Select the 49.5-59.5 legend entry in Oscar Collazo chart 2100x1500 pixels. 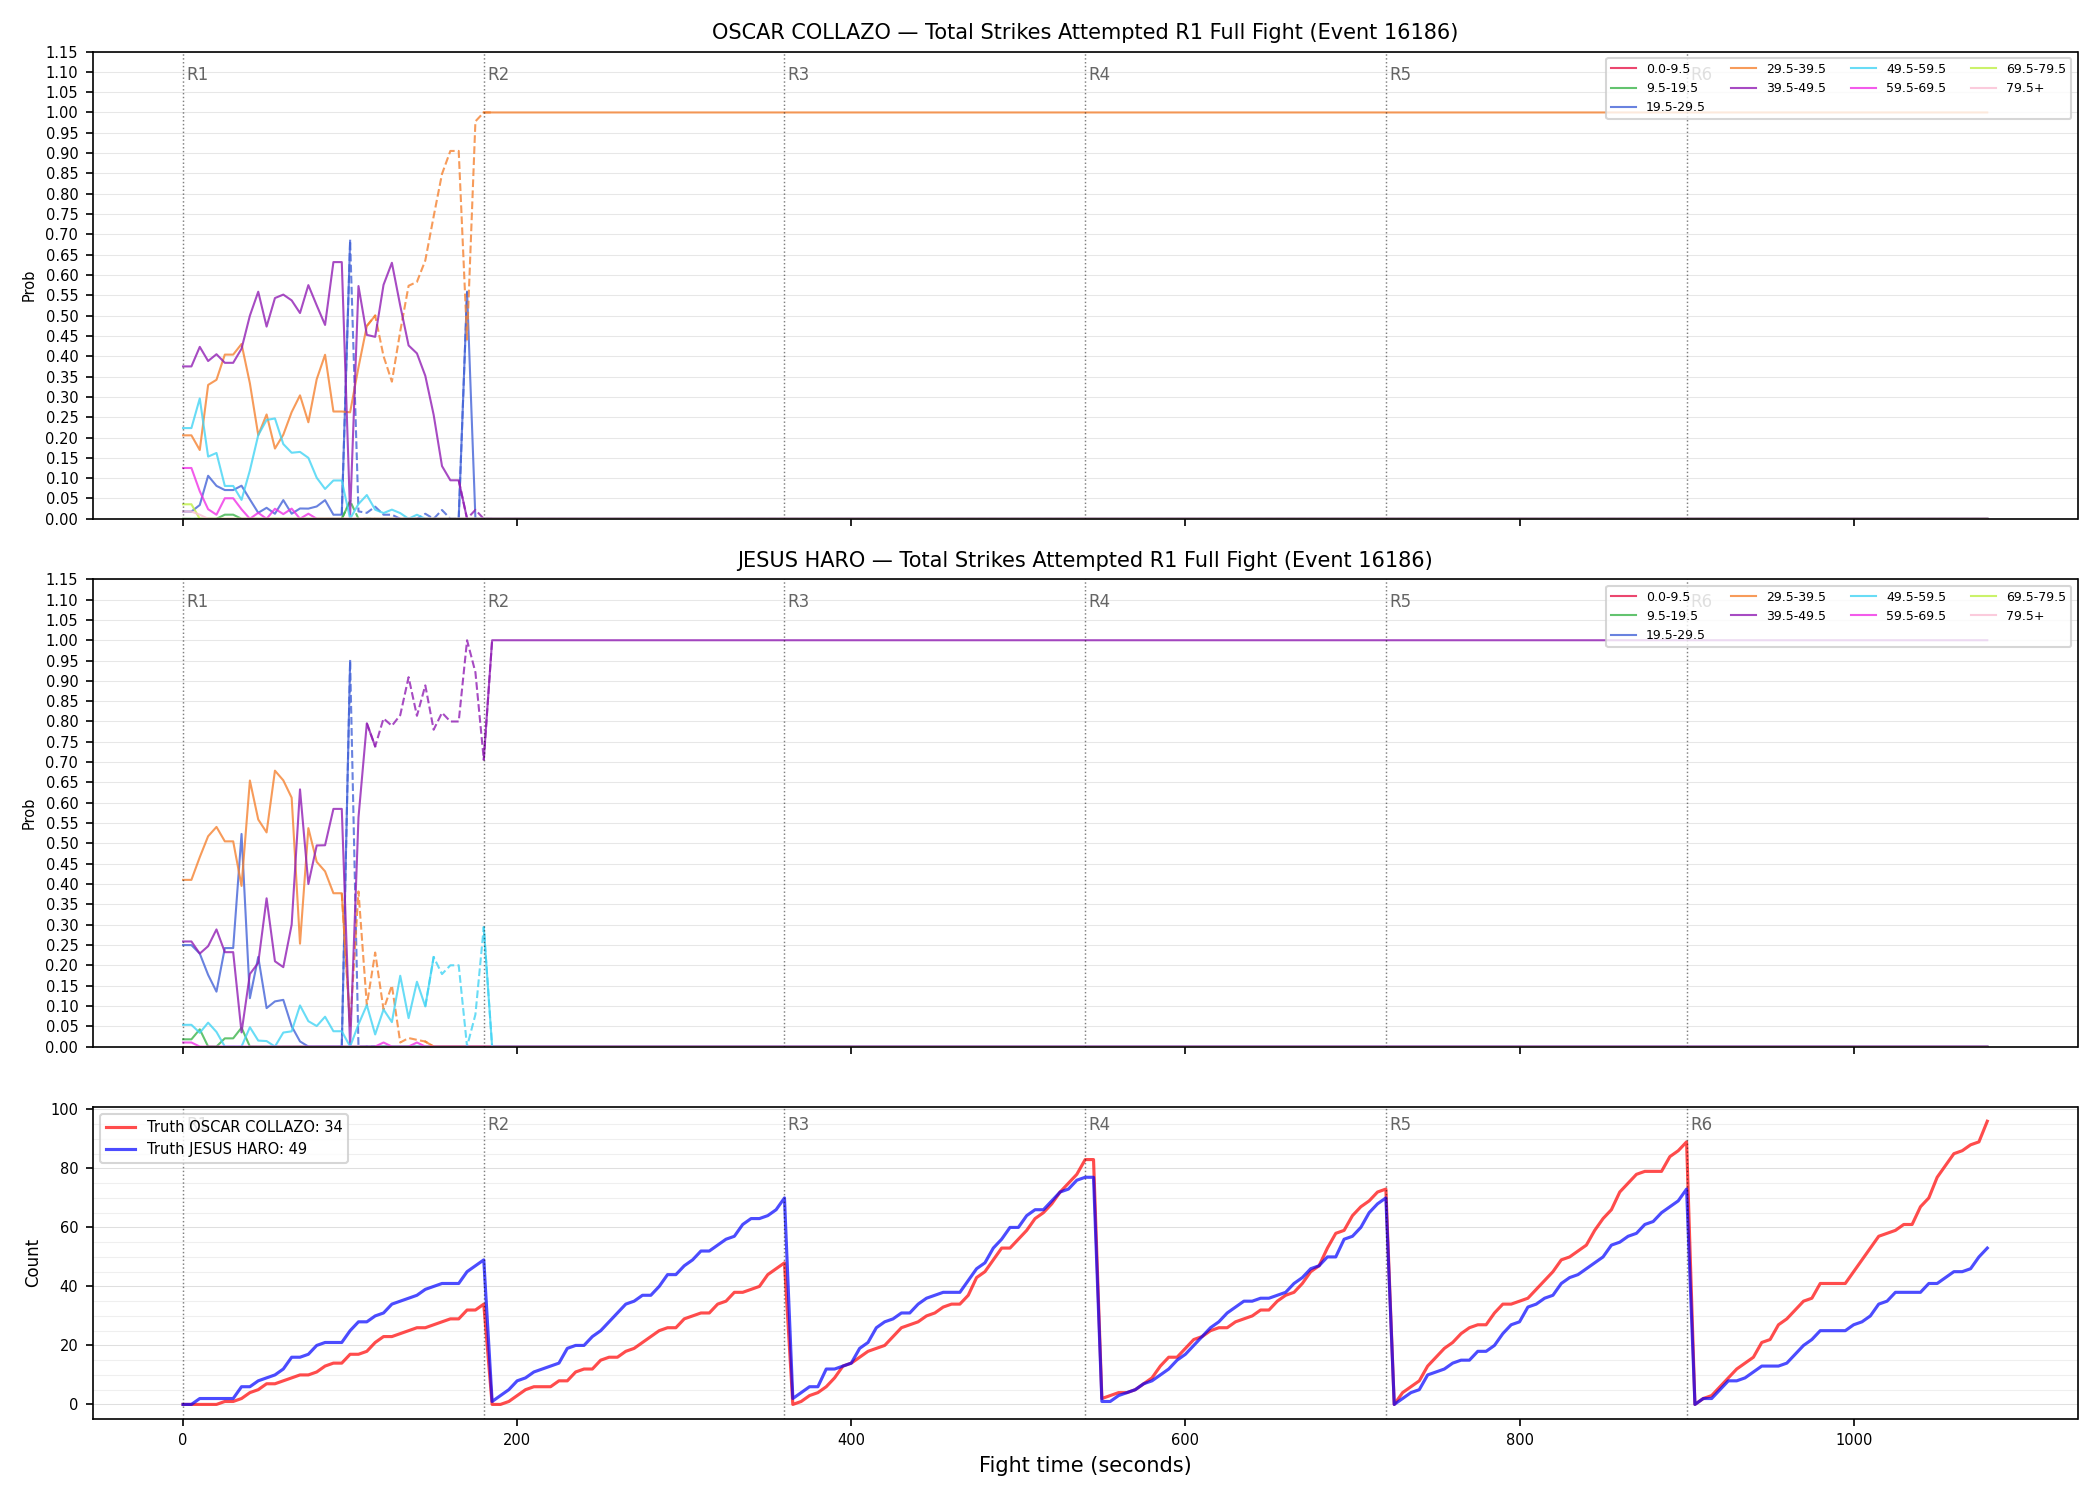click(1897, 69)
